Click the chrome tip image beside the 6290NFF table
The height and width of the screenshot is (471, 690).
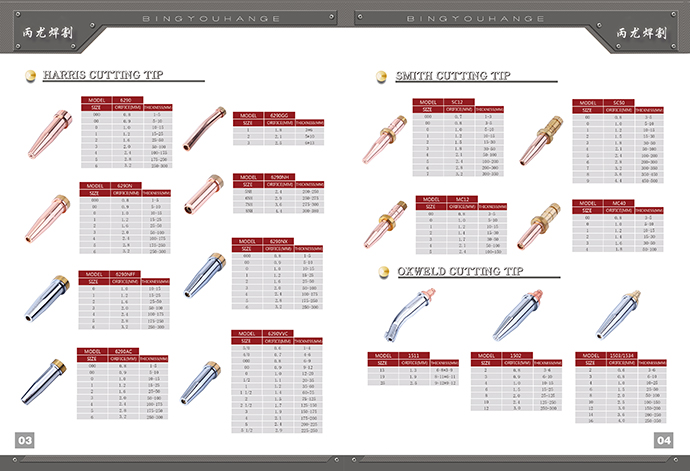[x=47, y=298]
